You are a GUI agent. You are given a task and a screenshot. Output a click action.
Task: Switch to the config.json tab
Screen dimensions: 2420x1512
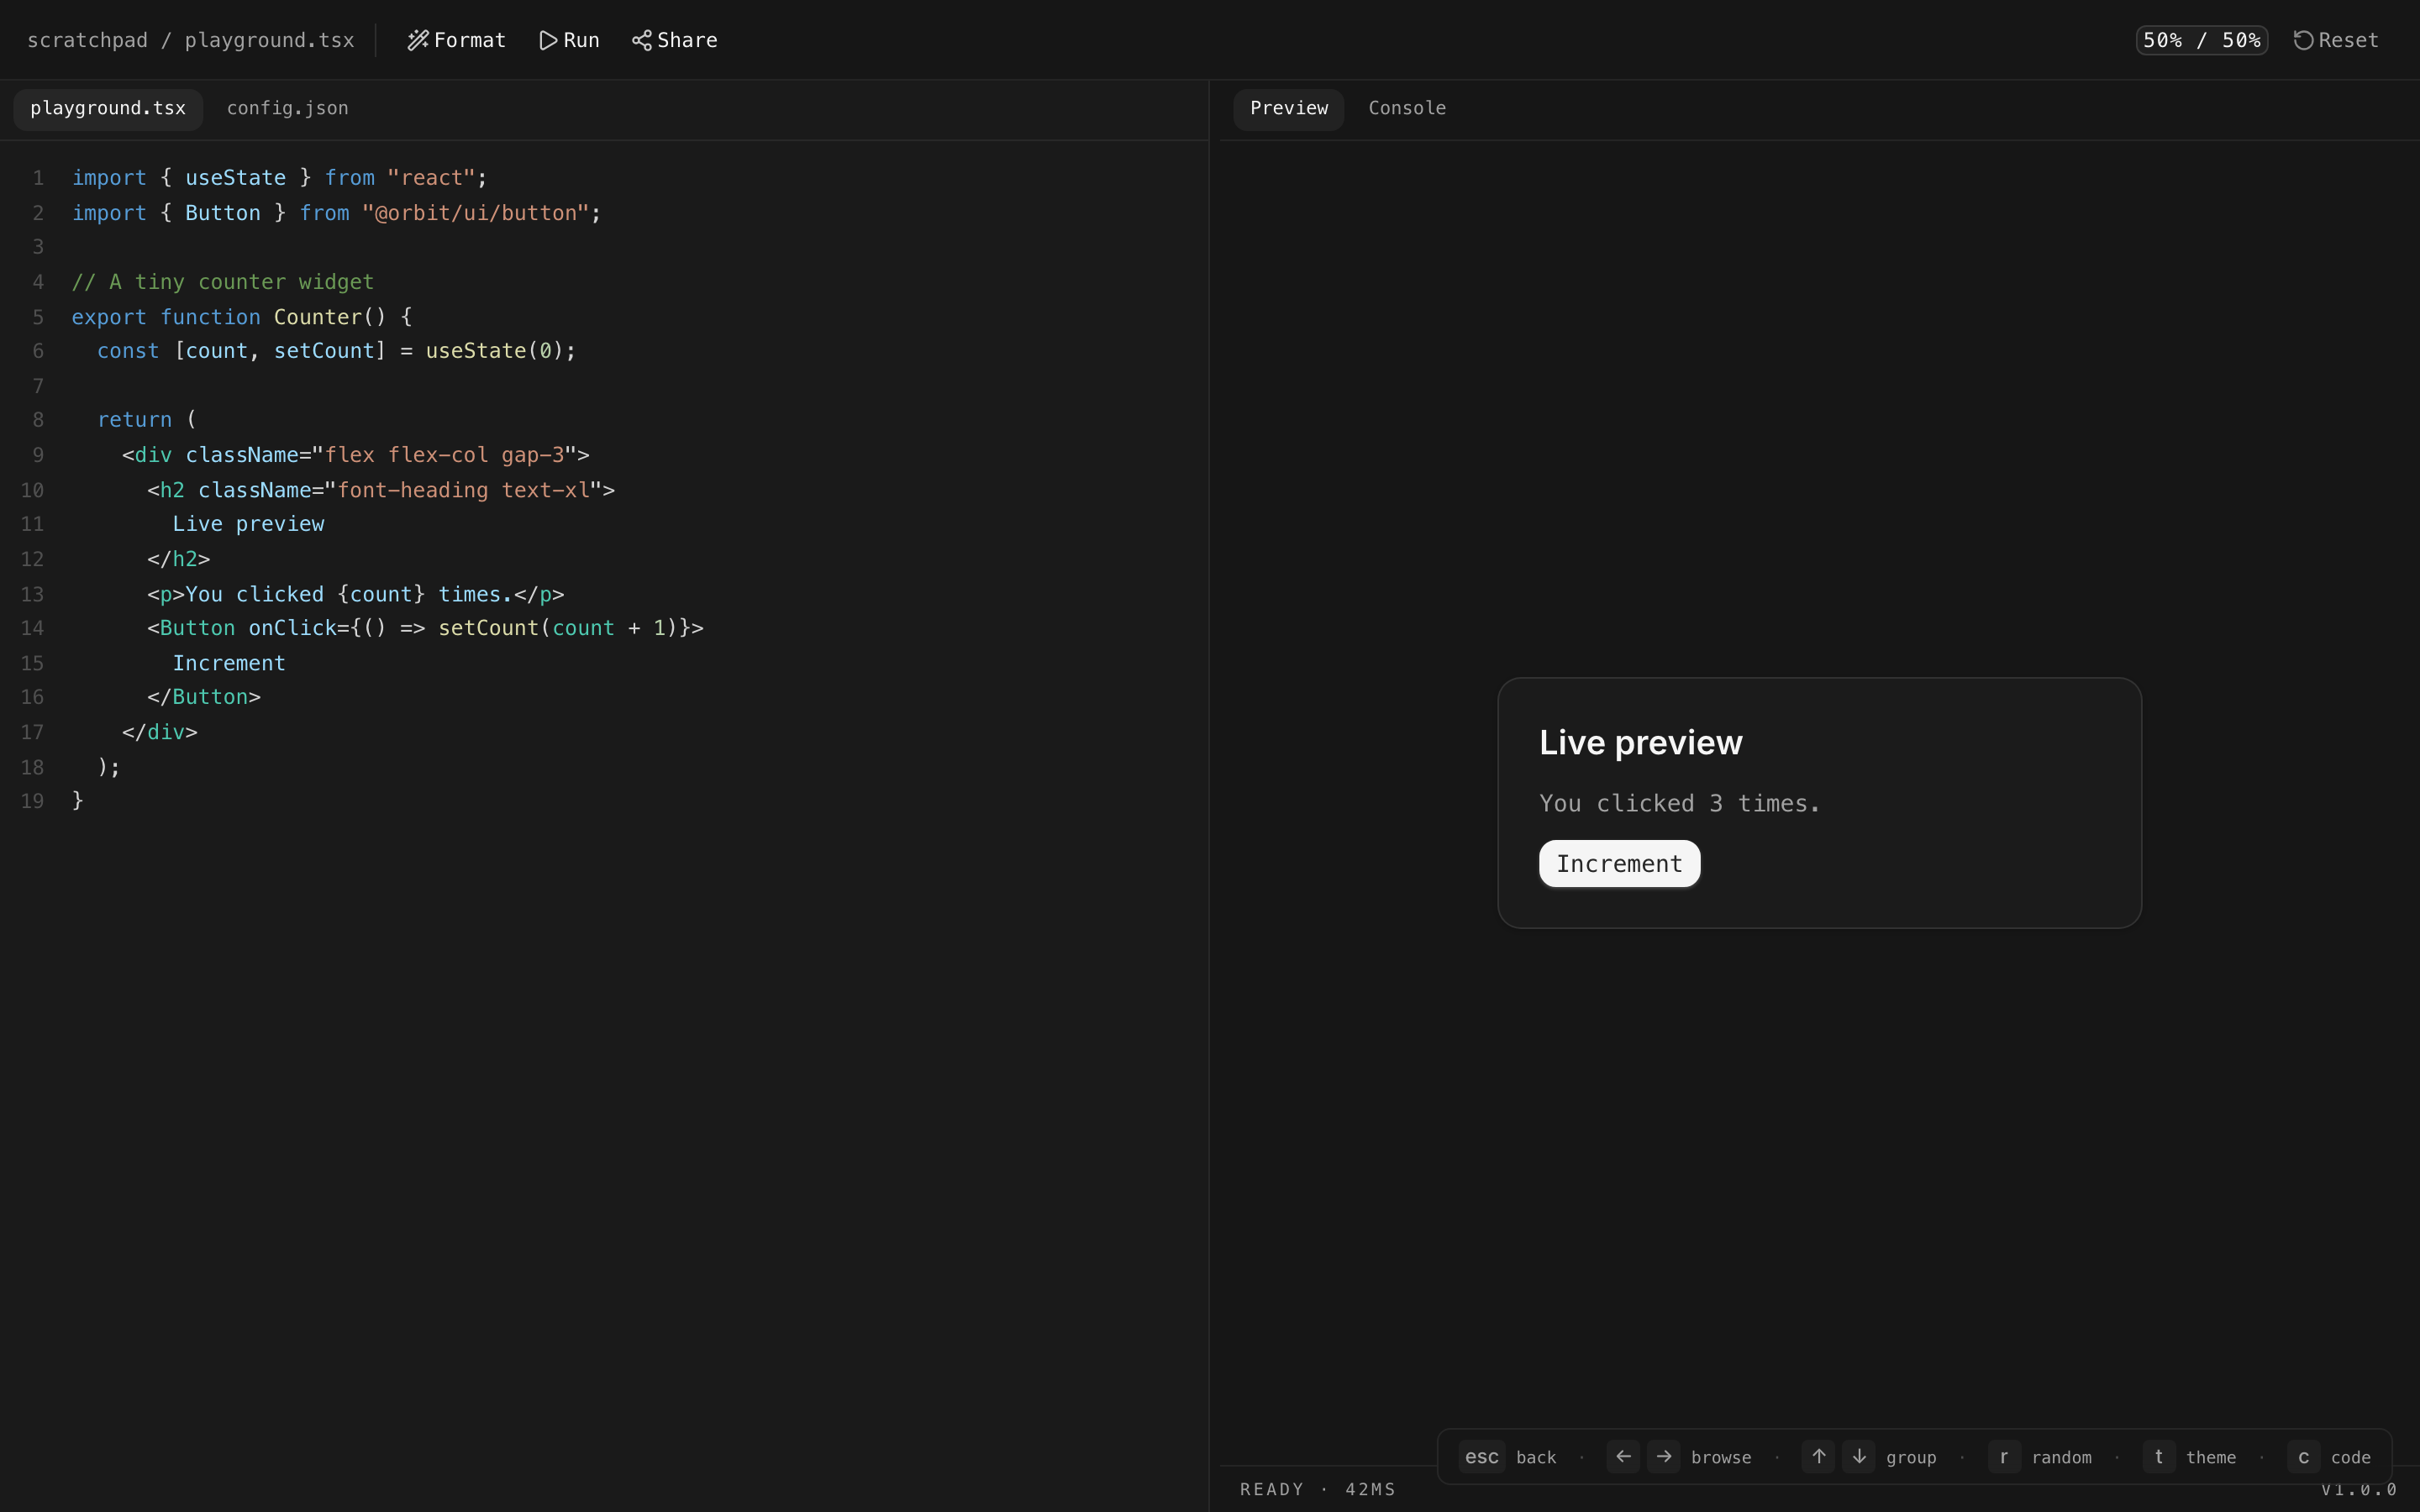coord(287,108)
